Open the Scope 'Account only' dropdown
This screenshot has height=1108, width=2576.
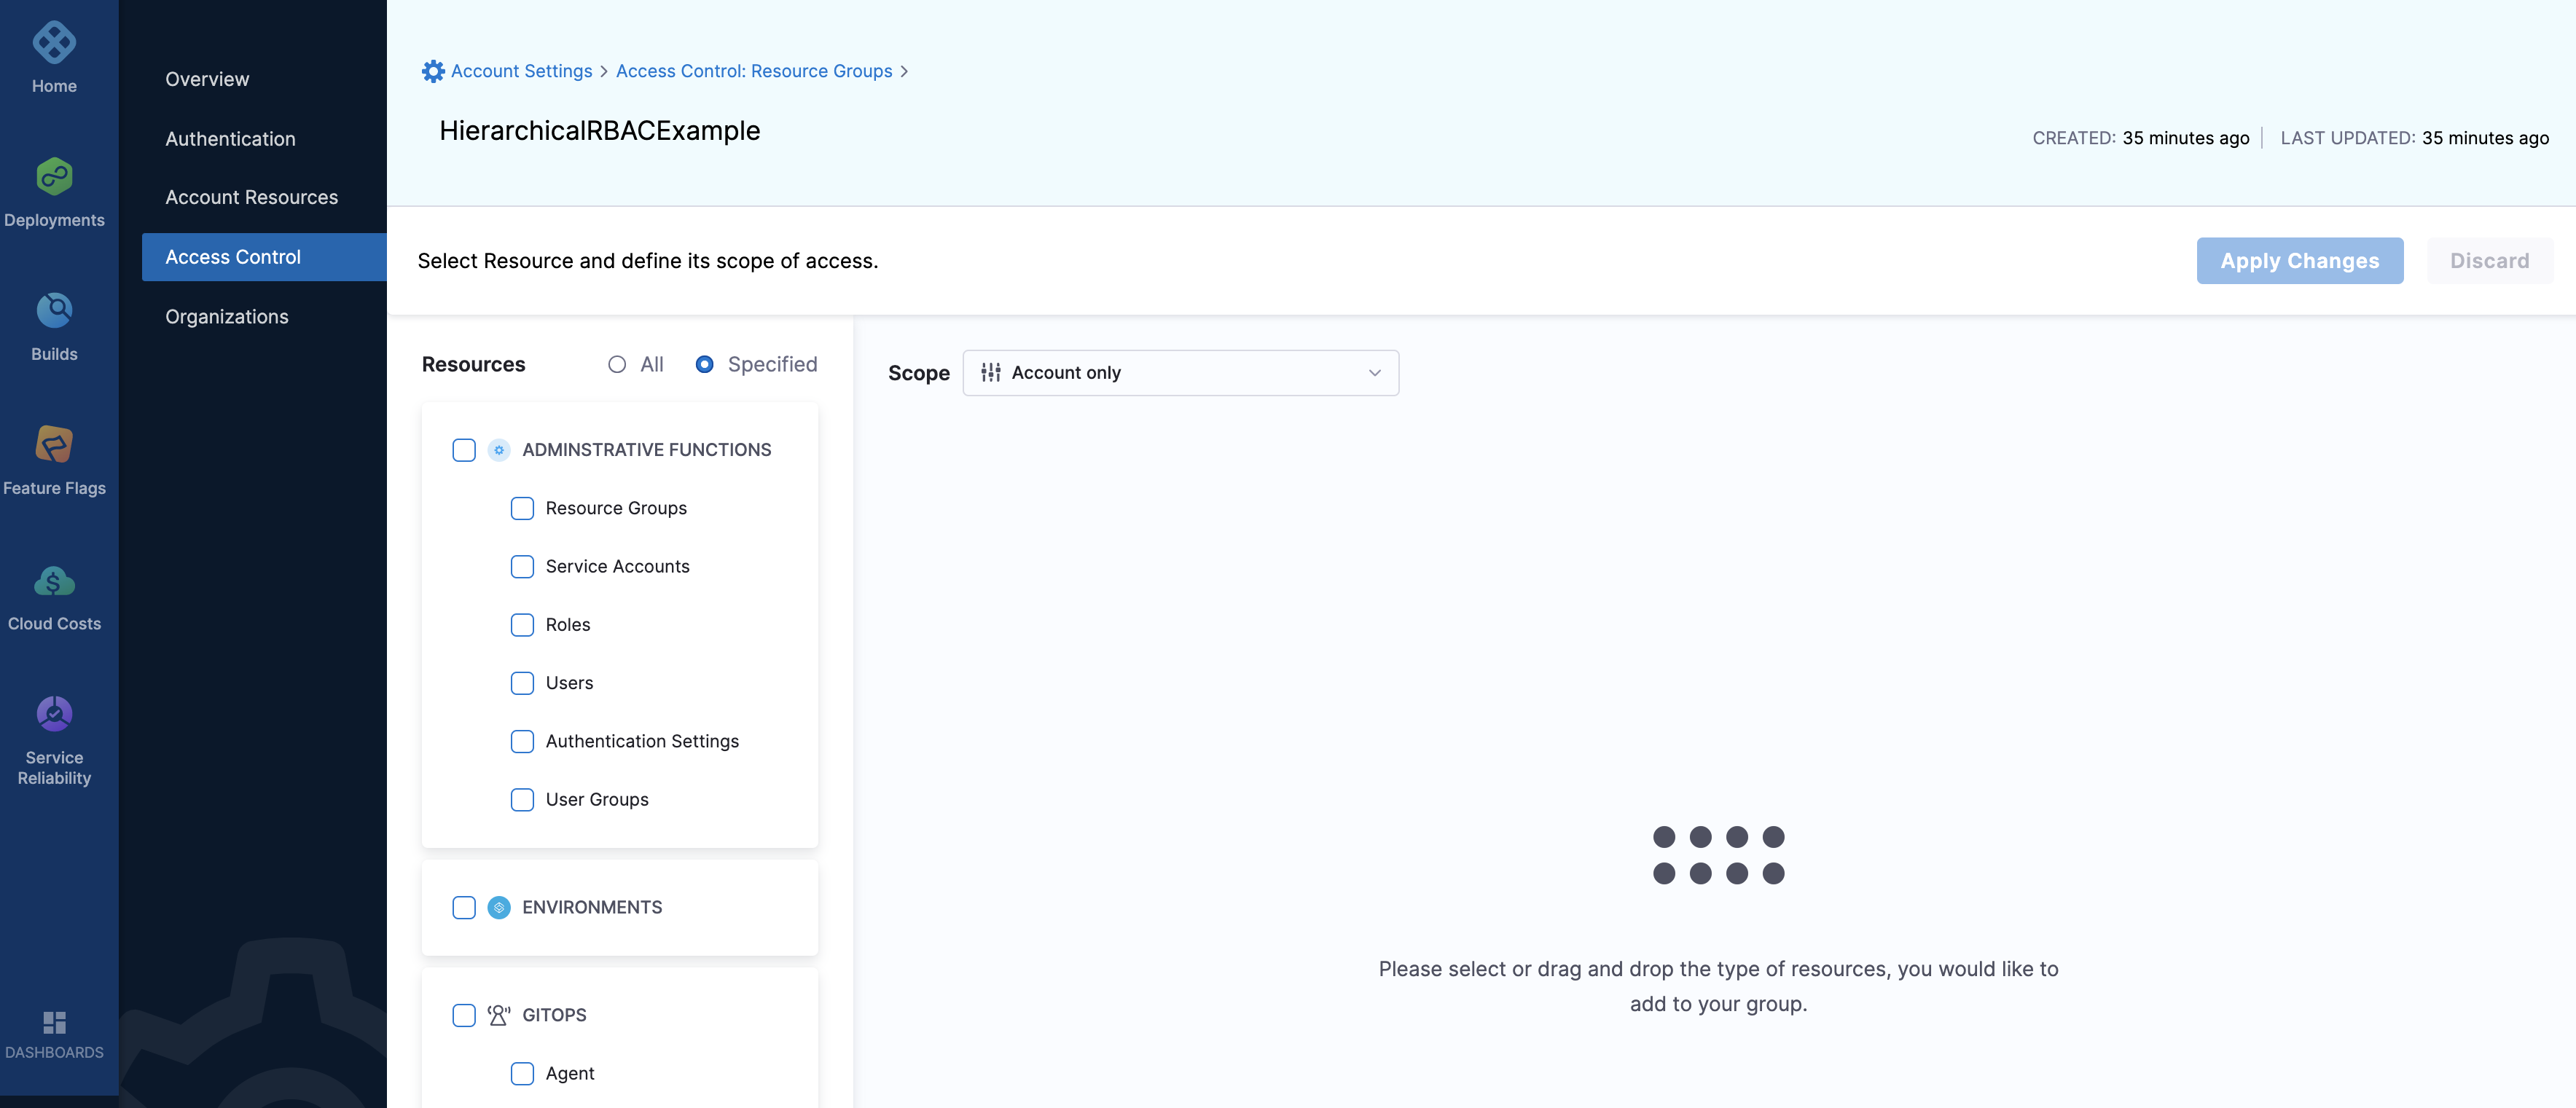pyautogui.click(x=1180, y=373)
